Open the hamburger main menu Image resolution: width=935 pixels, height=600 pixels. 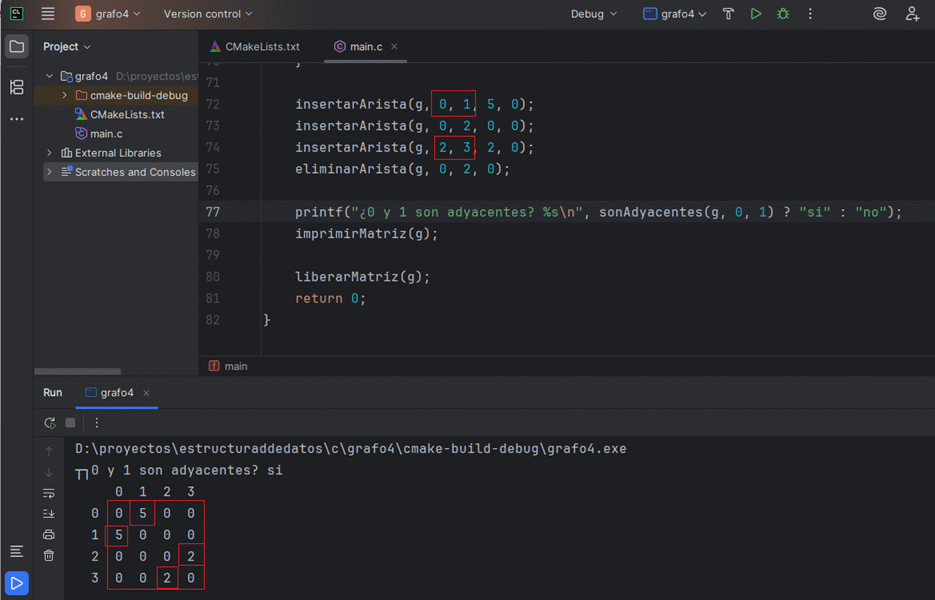click(48, 14)
